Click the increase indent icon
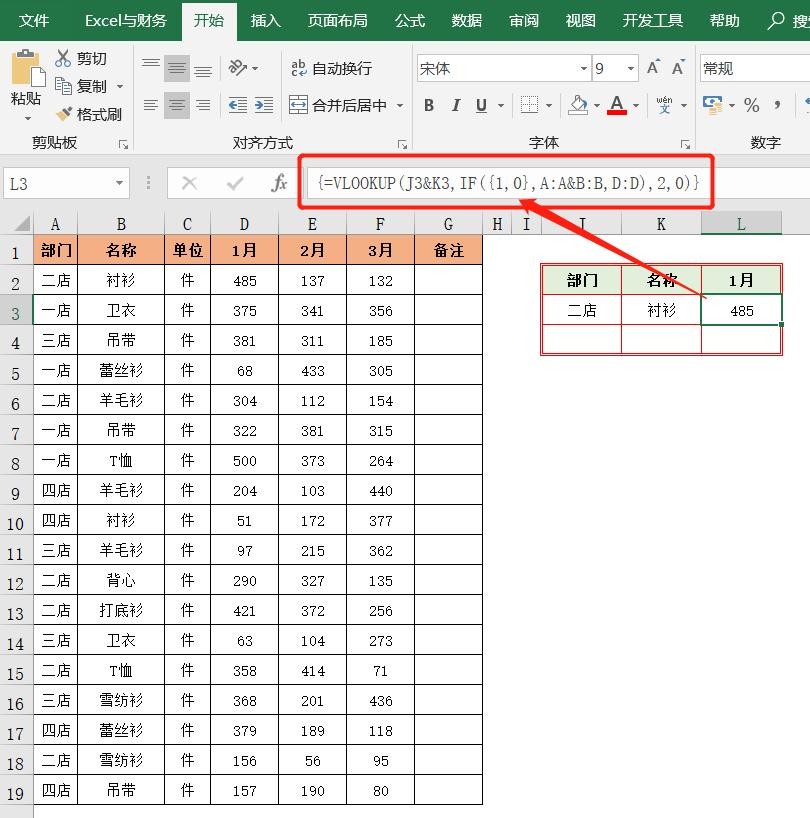 pos(263,105)
